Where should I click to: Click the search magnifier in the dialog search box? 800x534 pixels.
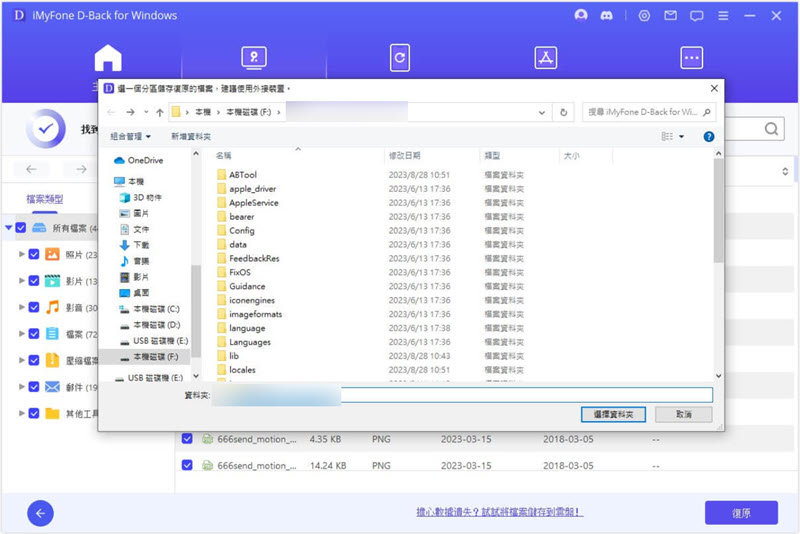pyautogui.click(x=707, y=112)
